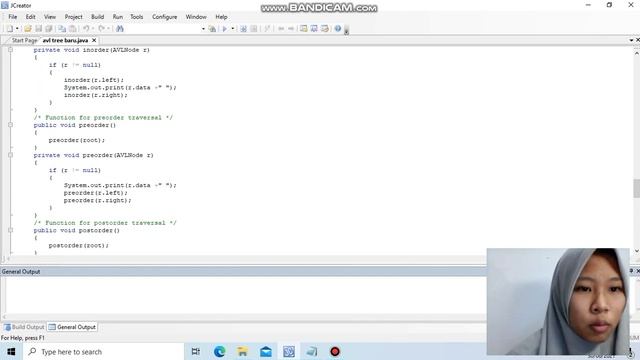Viewport: 640px width, 360px height.
Task: Click the Build project toolbar icon
Action: click(x=243, y=29)
